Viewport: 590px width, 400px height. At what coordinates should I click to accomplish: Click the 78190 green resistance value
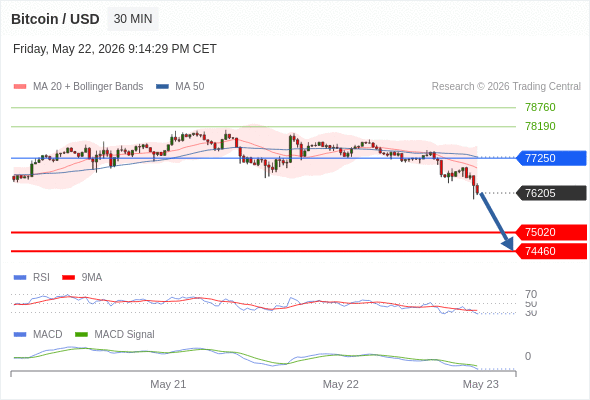point(540,126)
